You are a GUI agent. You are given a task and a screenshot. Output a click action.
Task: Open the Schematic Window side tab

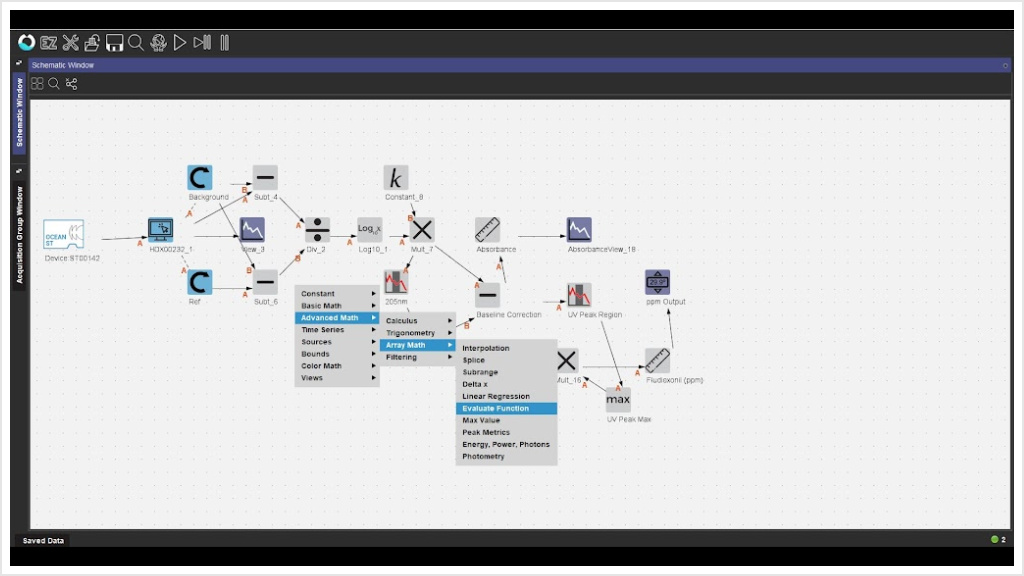click(19, 112)
